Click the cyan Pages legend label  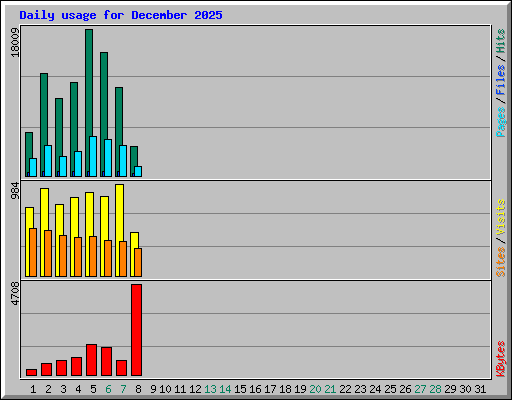(500, 122)
